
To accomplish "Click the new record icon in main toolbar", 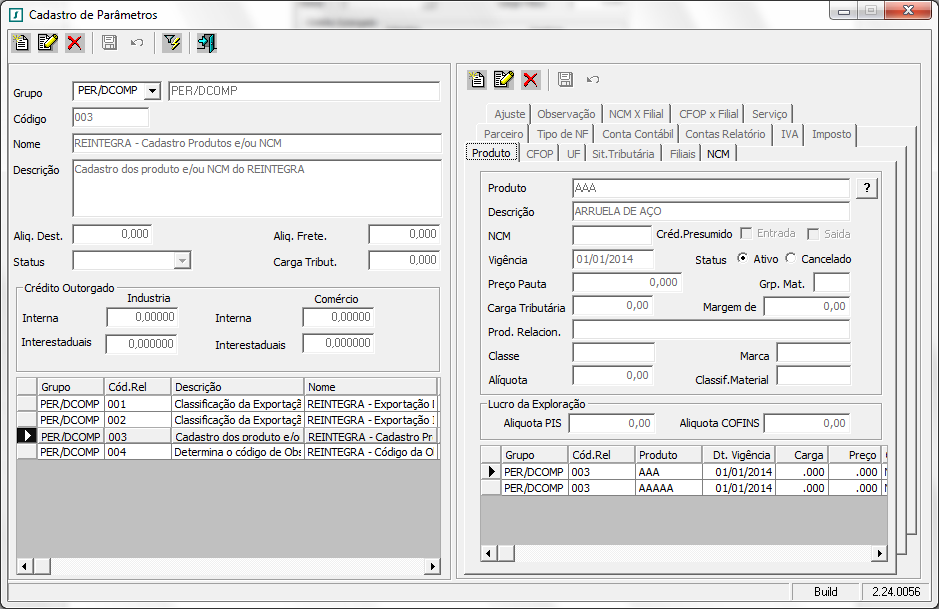I will click(x=21, y=43).
